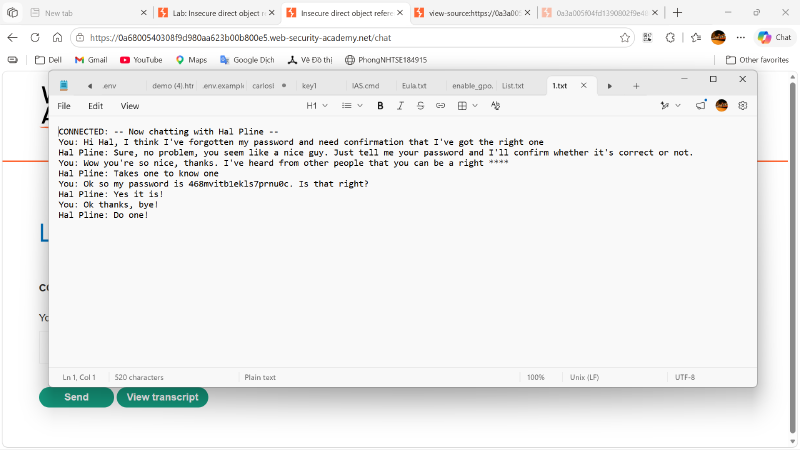Click the 100% zoom level in status bar
800x450 pixels.
536,377
